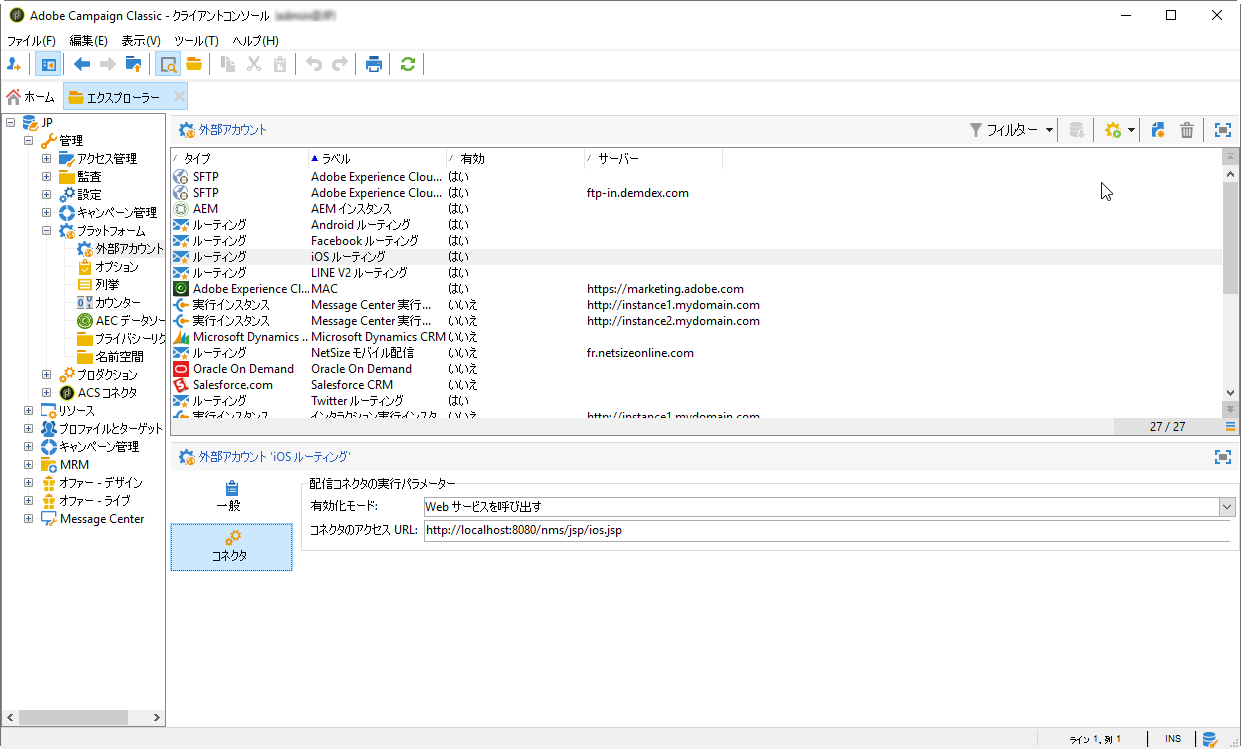The image size is (1241, 749).
Task: Select Message Center in the tree
Action: click(x=102, y=519)
